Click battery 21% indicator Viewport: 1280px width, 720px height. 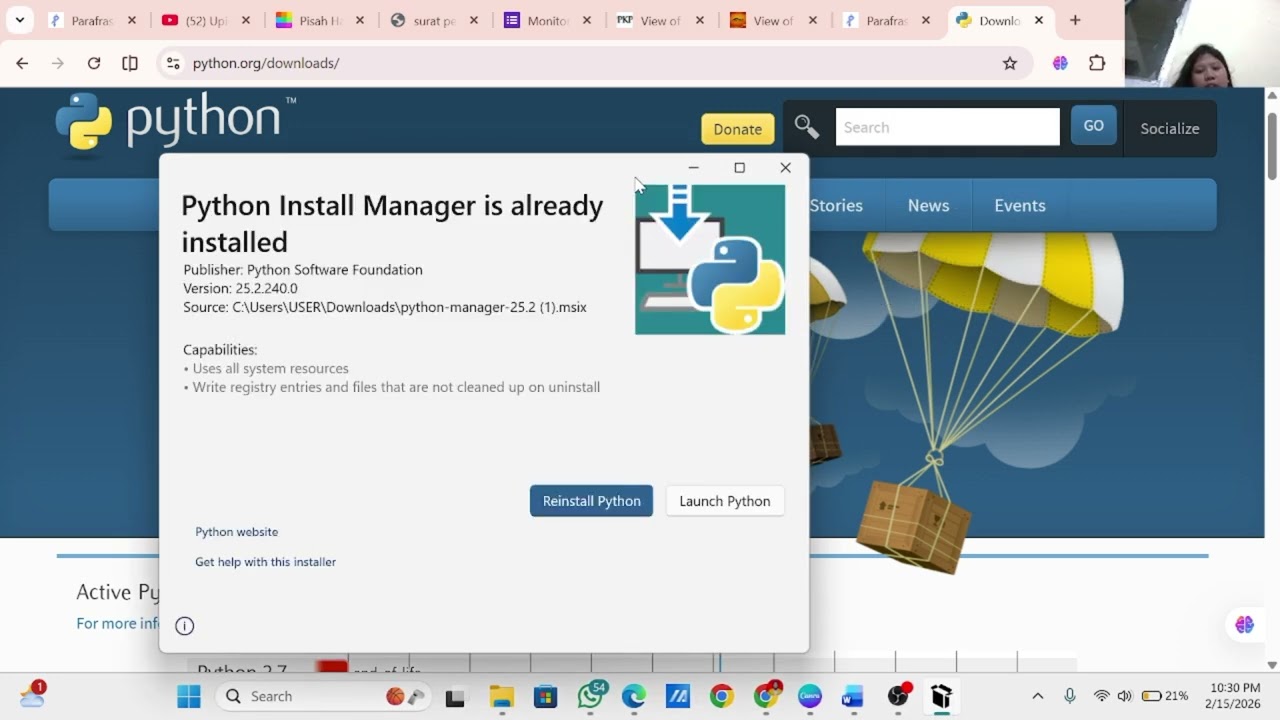[1165, 696]
